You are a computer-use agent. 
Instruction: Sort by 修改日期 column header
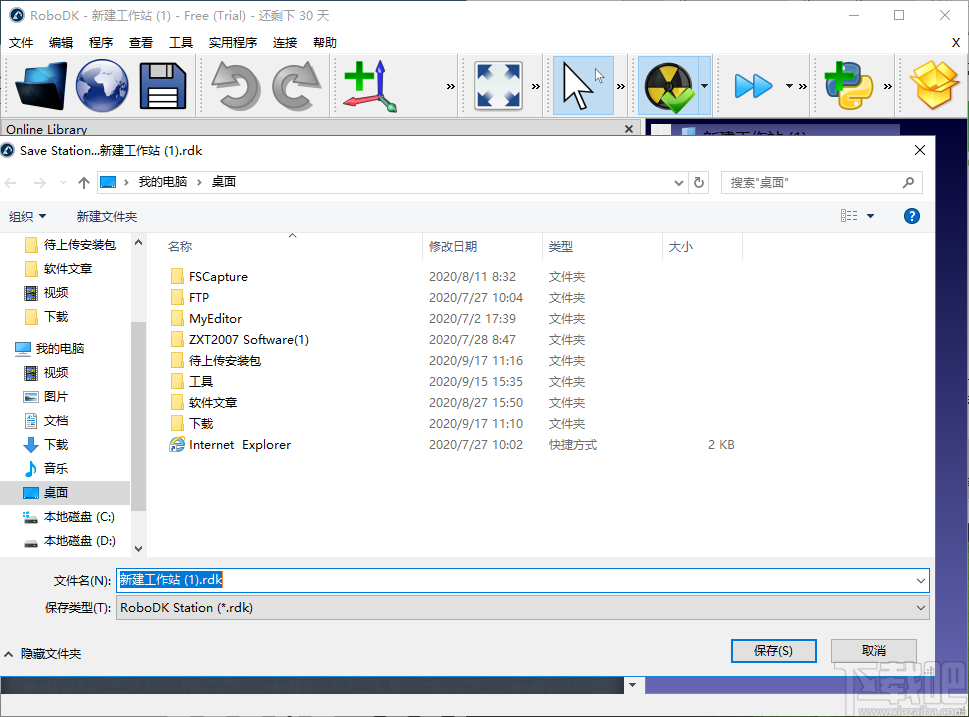point(453,247)
